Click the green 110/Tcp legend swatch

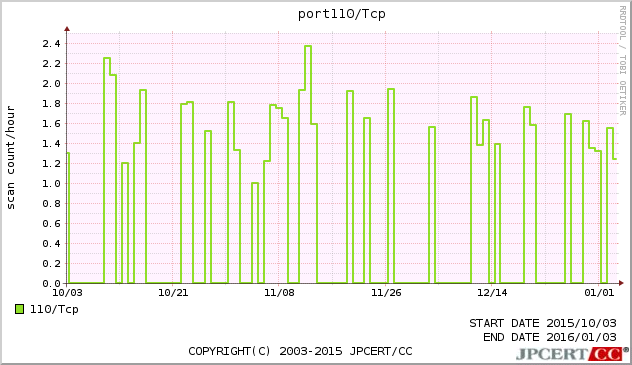click(19, 309)
